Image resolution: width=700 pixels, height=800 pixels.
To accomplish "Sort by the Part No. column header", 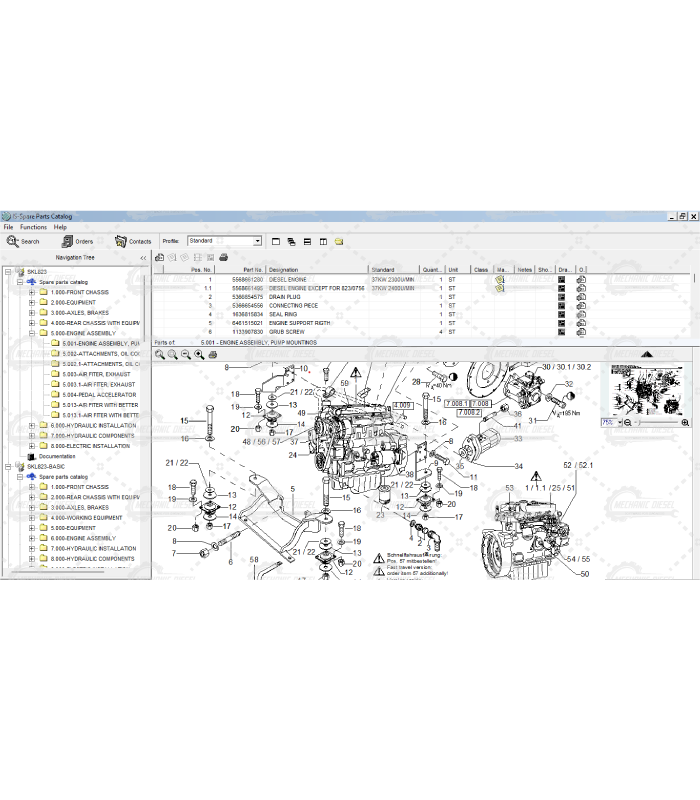I will click(x=250, y=269).
